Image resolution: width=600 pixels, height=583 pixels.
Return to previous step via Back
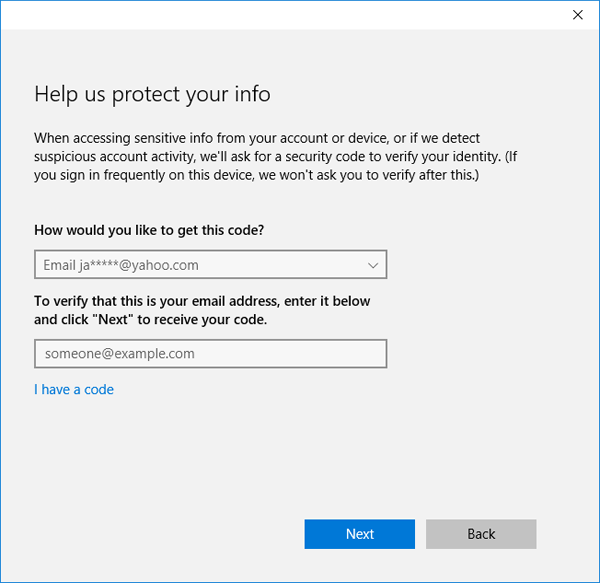(x=481, y=534)
